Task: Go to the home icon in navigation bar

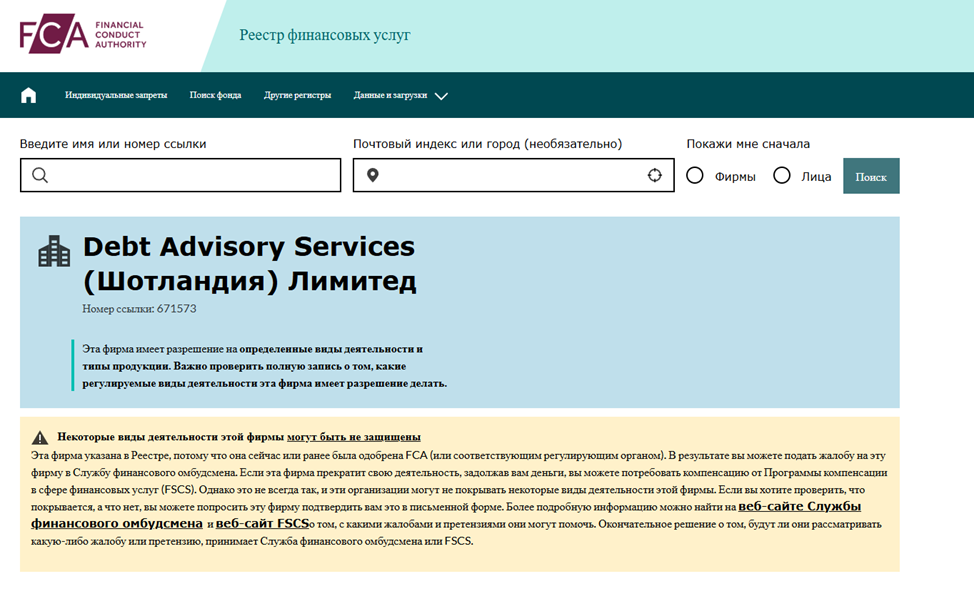Action: point(29,95)
